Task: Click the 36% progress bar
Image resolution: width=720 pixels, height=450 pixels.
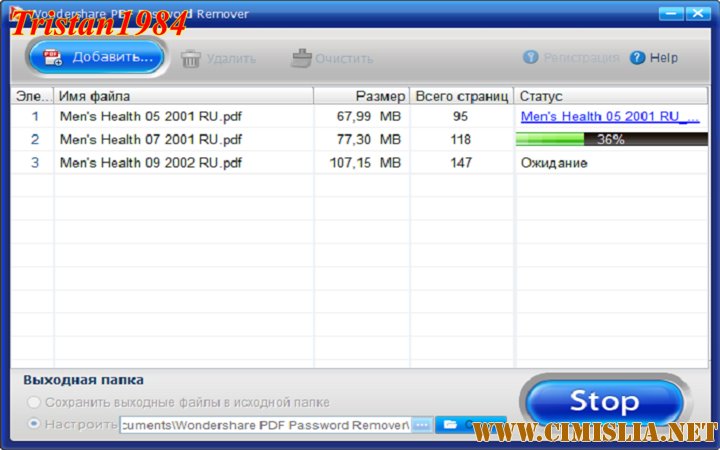Action: pos(611,140)
